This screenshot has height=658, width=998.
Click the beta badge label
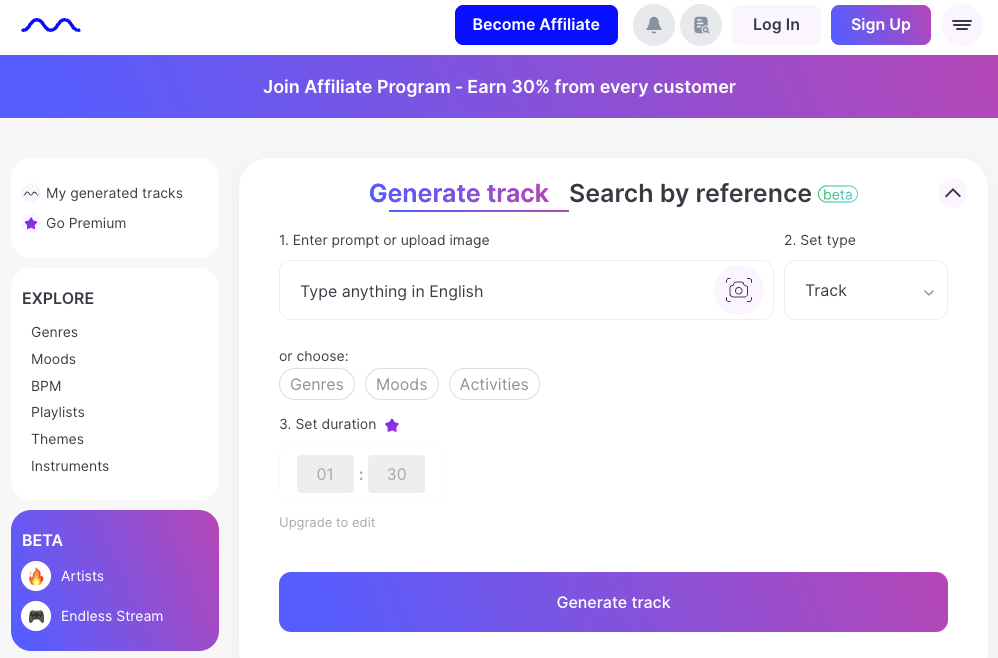click(x=838, y=194)
